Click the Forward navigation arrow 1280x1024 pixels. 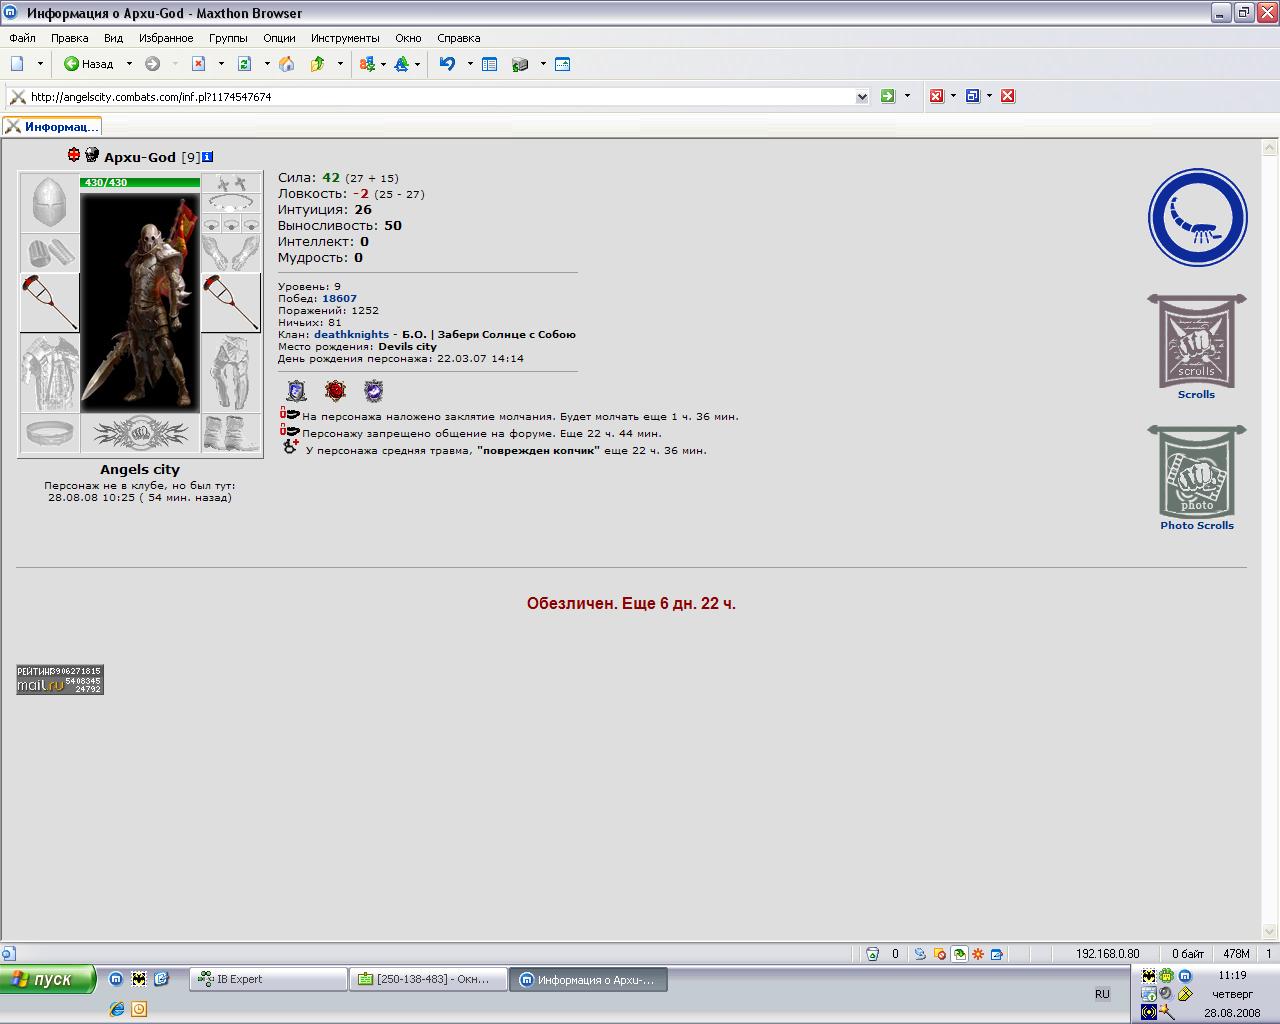click(x=152, y=64)
